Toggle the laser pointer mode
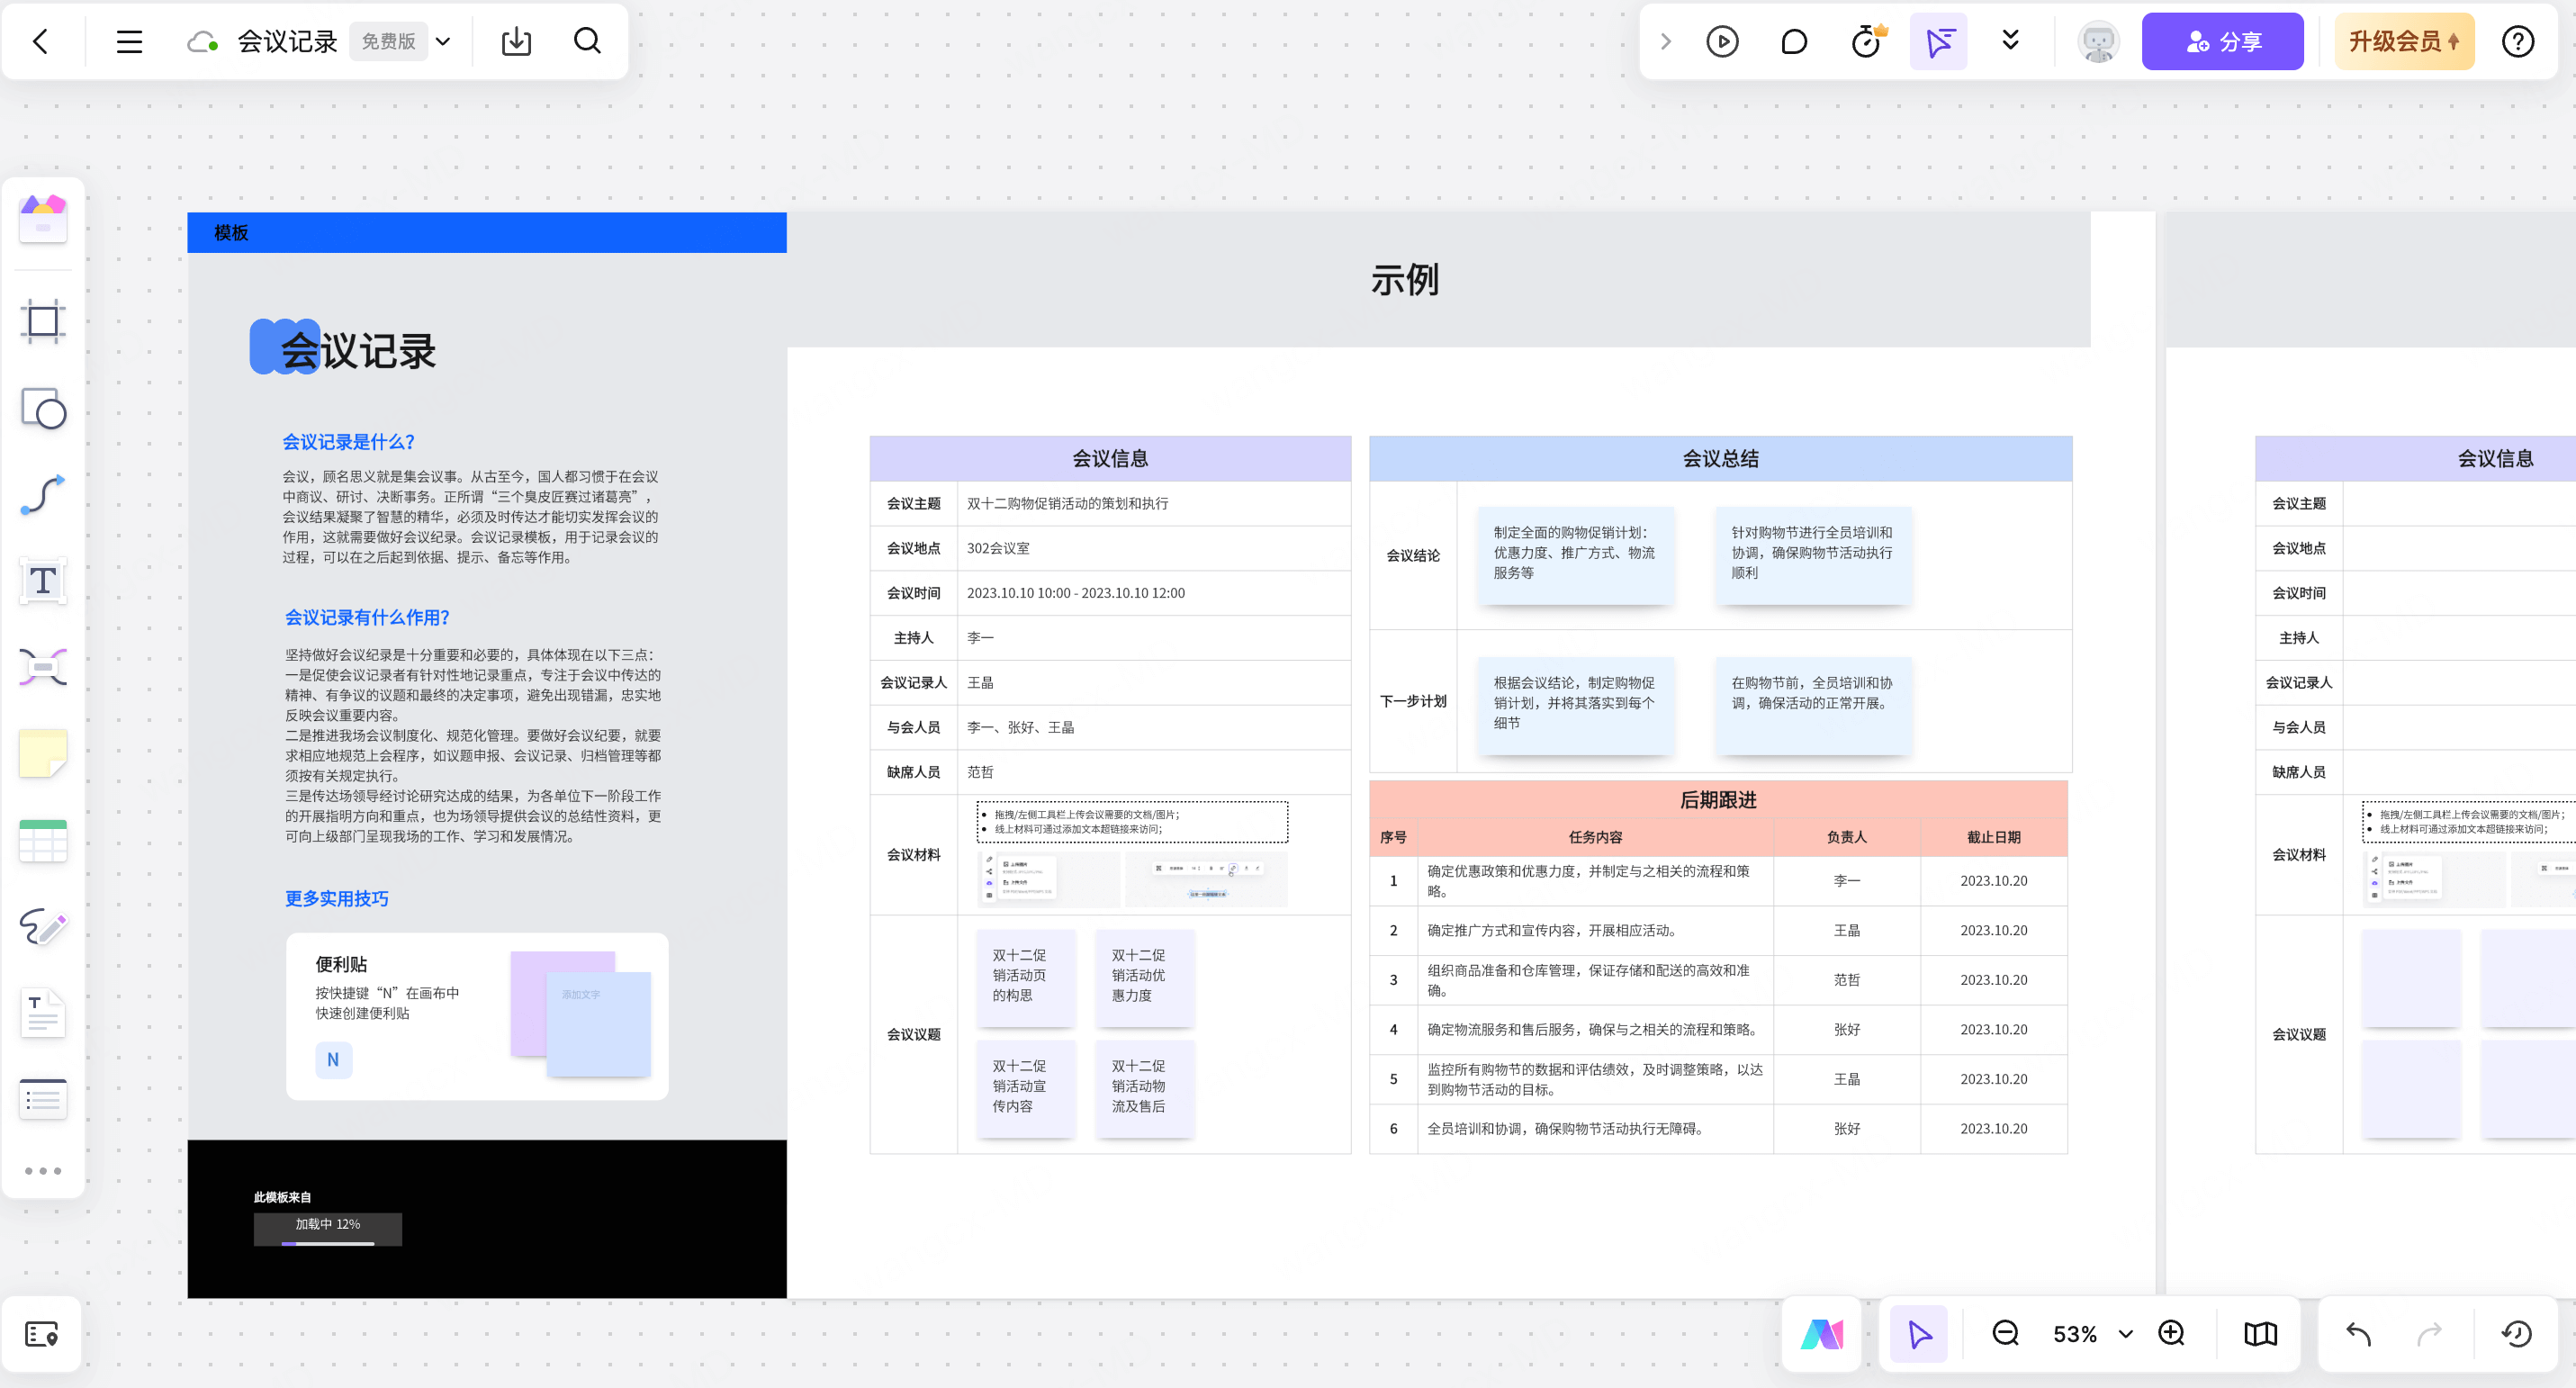This screenshot has width=2576, height=1388. [1939, 42]
